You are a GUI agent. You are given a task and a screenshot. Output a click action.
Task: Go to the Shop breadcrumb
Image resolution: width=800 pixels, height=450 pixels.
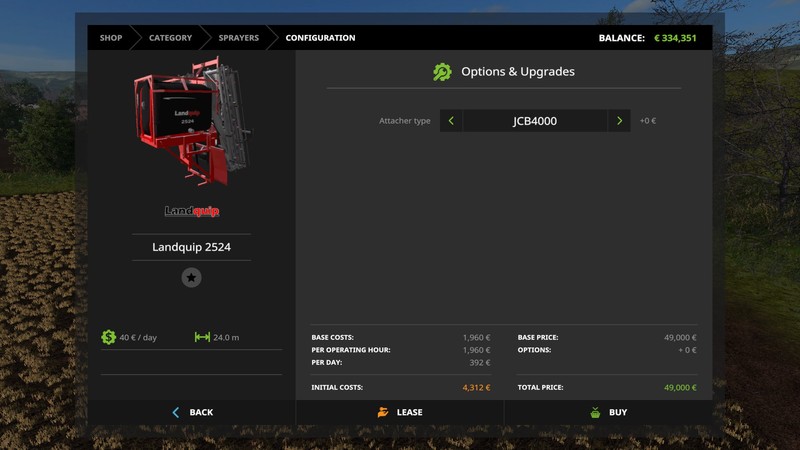coord(111,38)
